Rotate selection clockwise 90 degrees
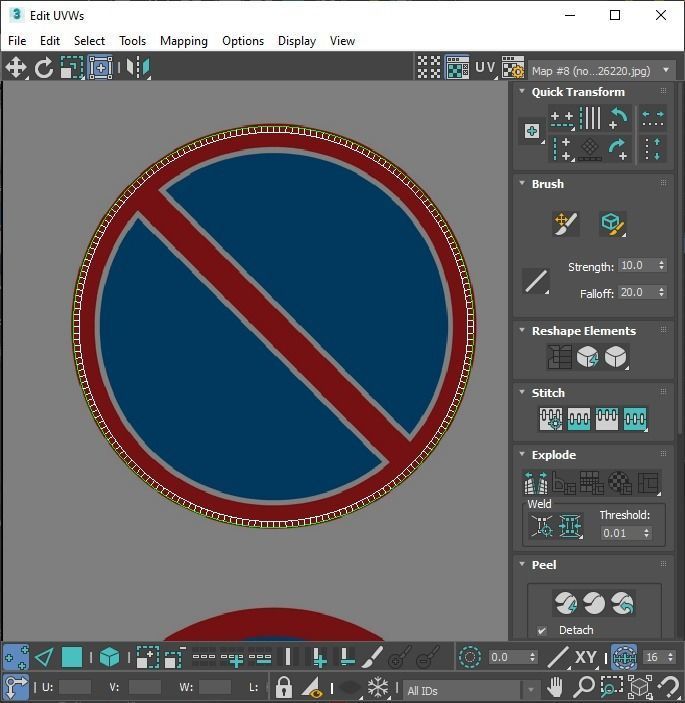This screenshot has height=703, width=685. pyautogui.click(x=619, y=149)
